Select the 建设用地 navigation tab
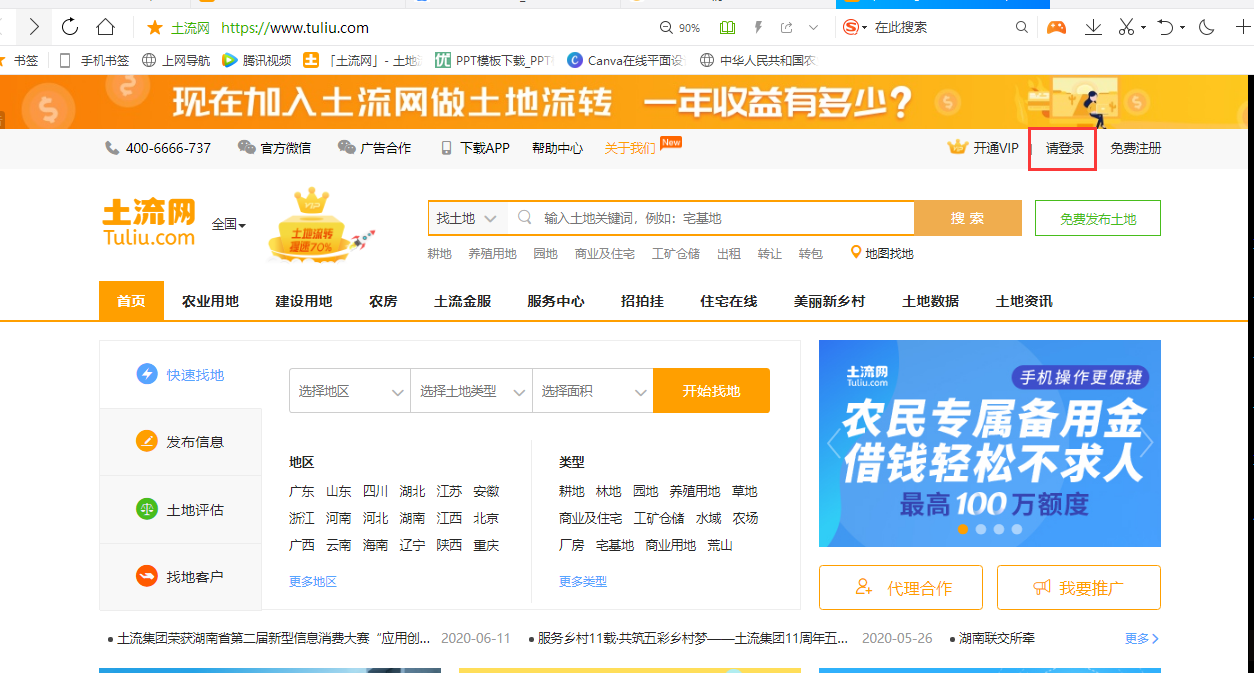The height and width of the screenshot is (673, 1254). (x=304, y=301)
